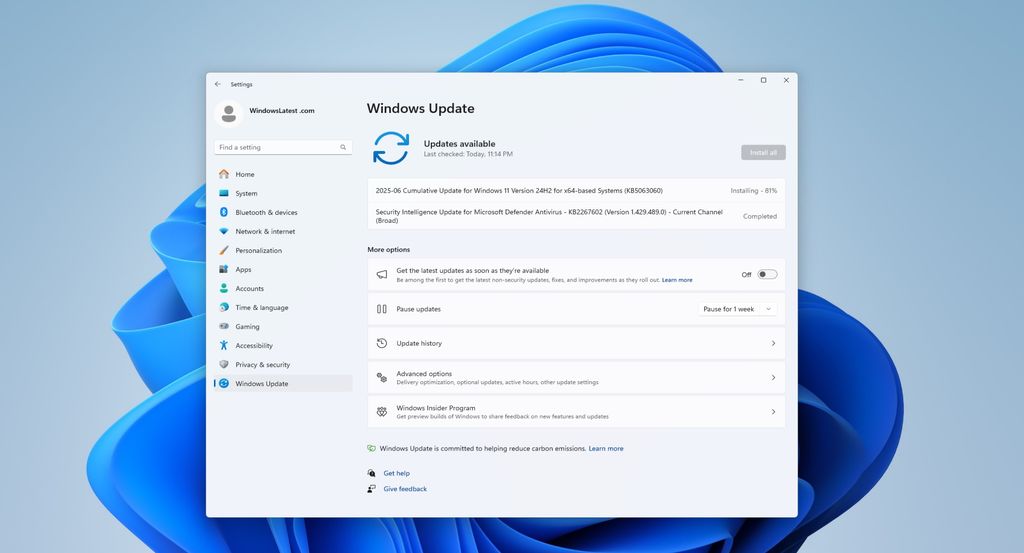
Task: Open the Pause for 1 week dropdown
Action: click(738, 309)
